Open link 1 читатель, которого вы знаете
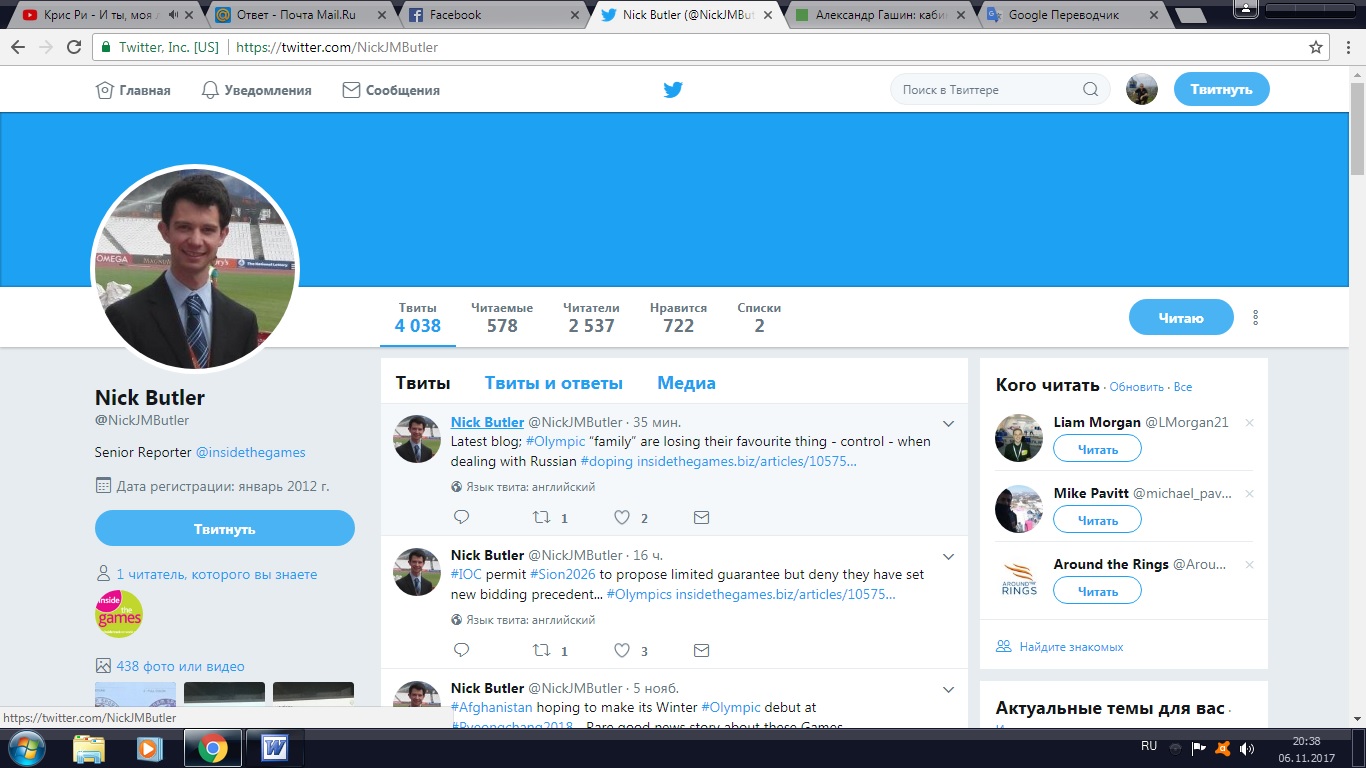 (217, 575)
